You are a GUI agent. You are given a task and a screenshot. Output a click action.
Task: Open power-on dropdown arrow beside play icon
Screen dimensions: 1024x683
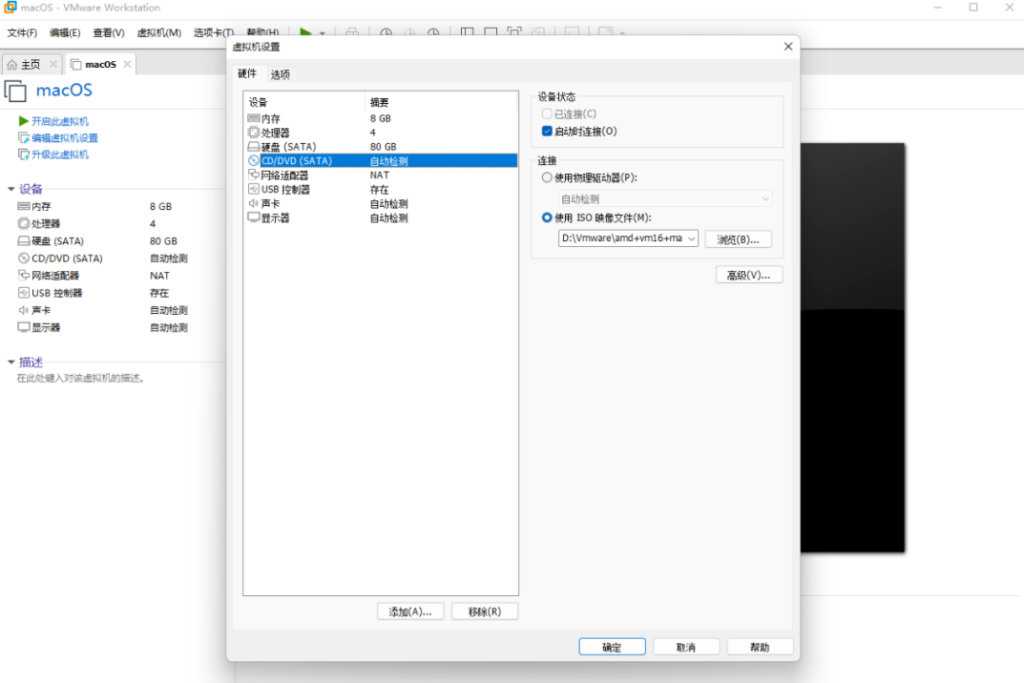click(322, 33)
